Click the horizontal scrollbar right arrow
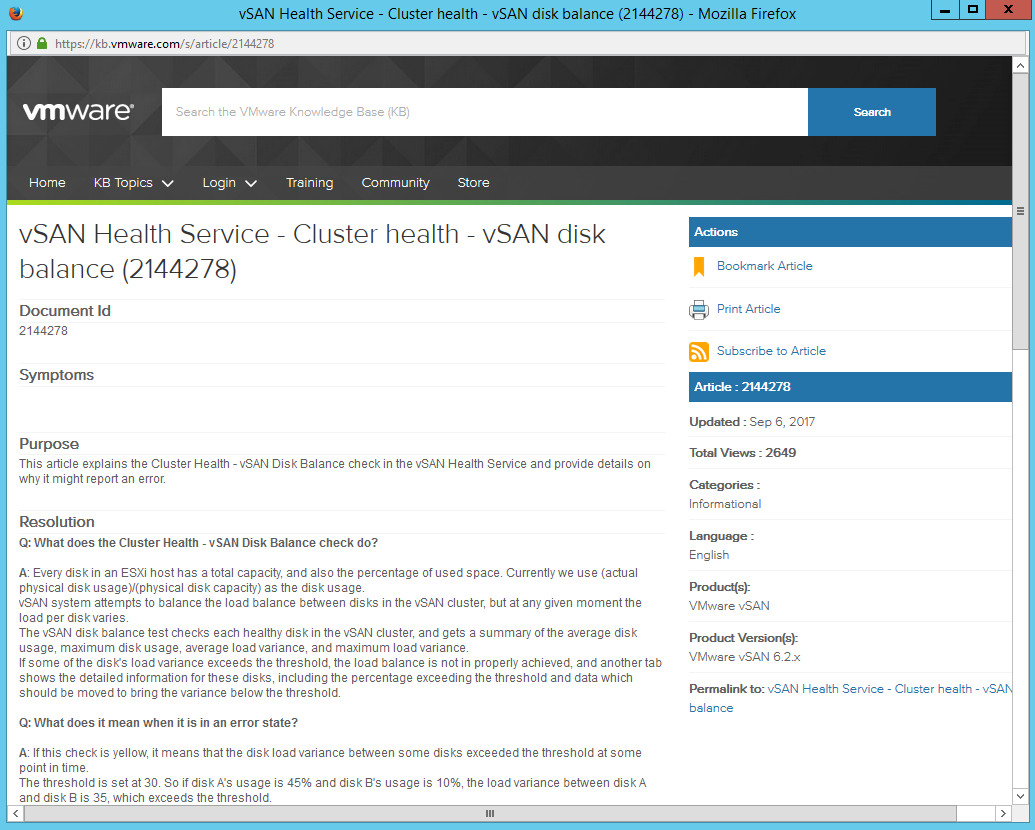Viewport: 1035px width, 830px height. coord(1003,813)
